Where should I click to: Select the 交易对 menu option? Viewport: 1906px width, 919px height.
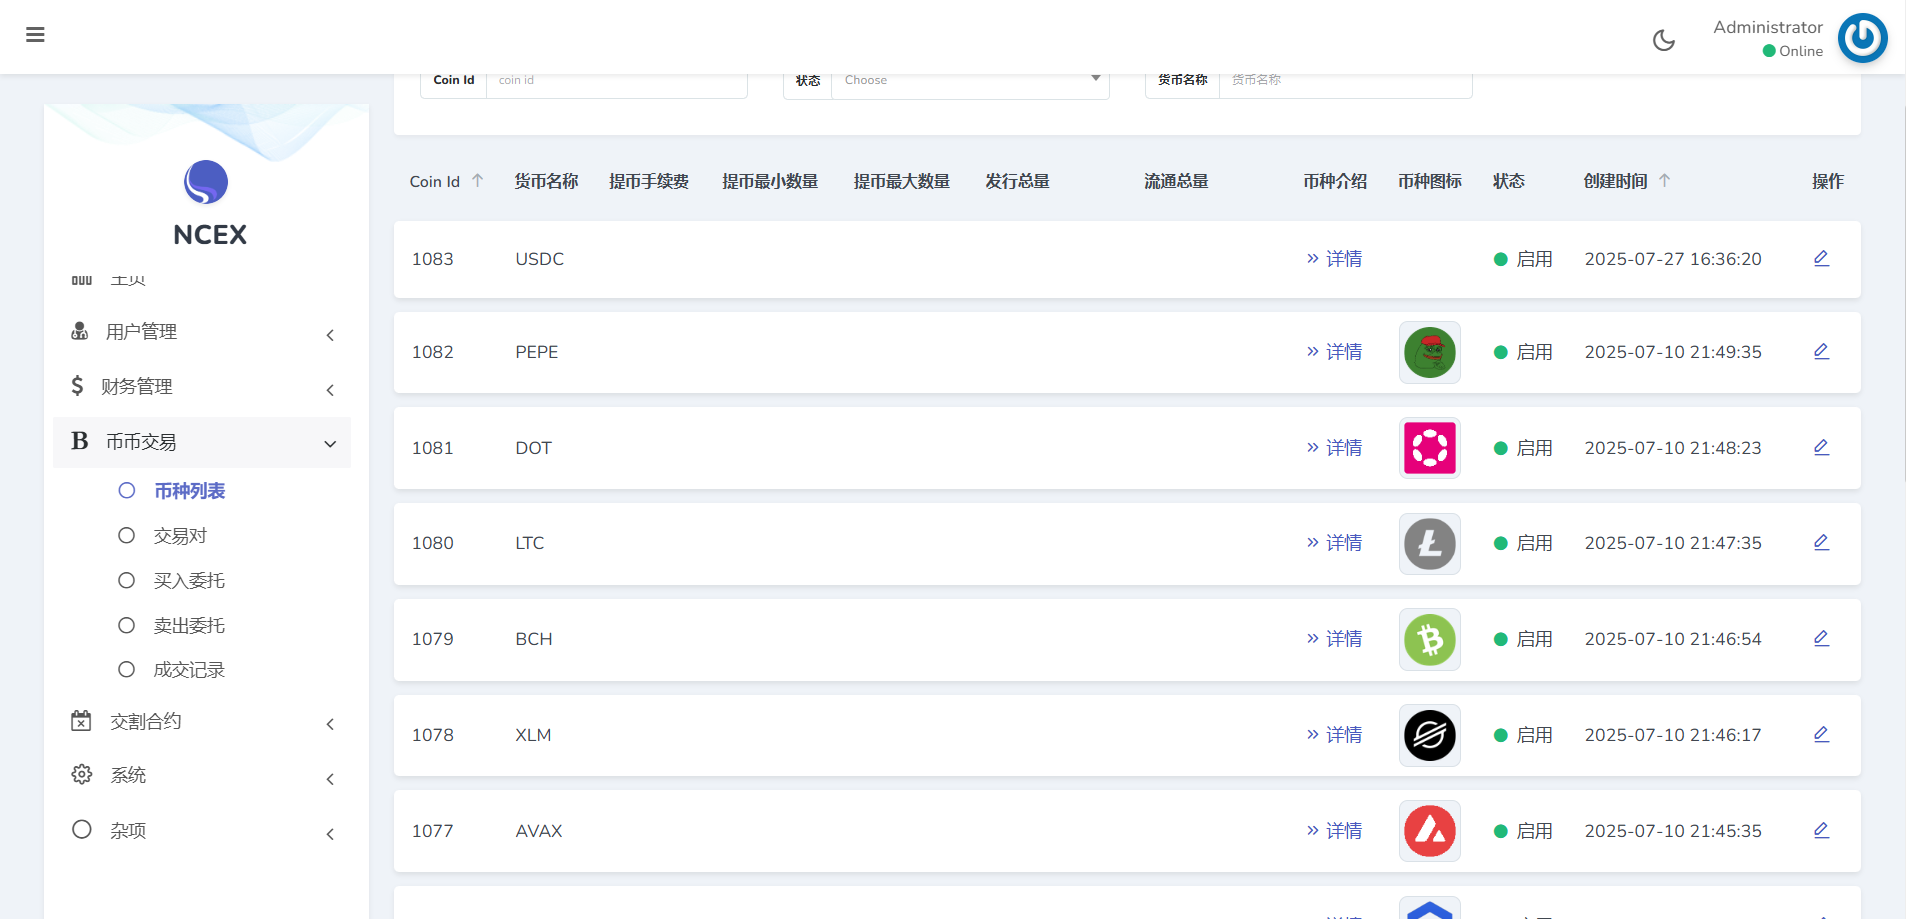(x=180, y=536)
